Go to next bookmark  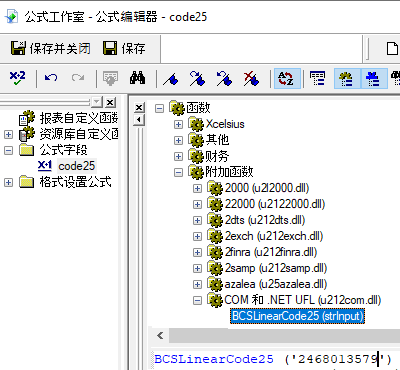197,79
